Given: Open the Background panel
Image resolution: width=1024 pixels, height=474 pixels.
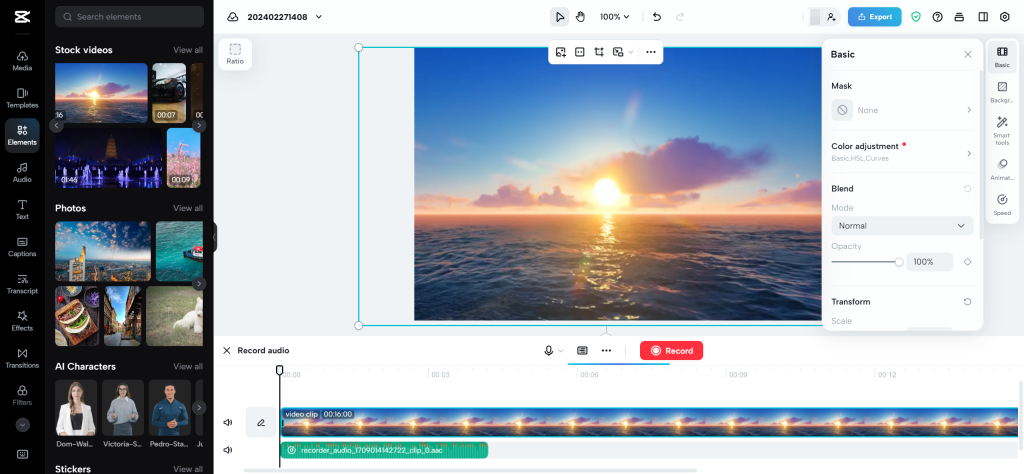Looking at the screenshot, I should coord(1002,92).
